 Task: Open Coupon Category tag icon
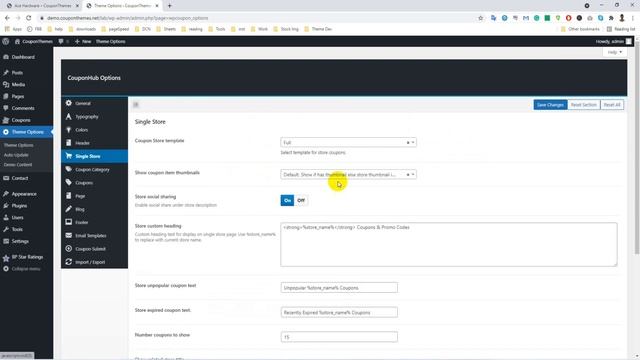tap(69, 169)
